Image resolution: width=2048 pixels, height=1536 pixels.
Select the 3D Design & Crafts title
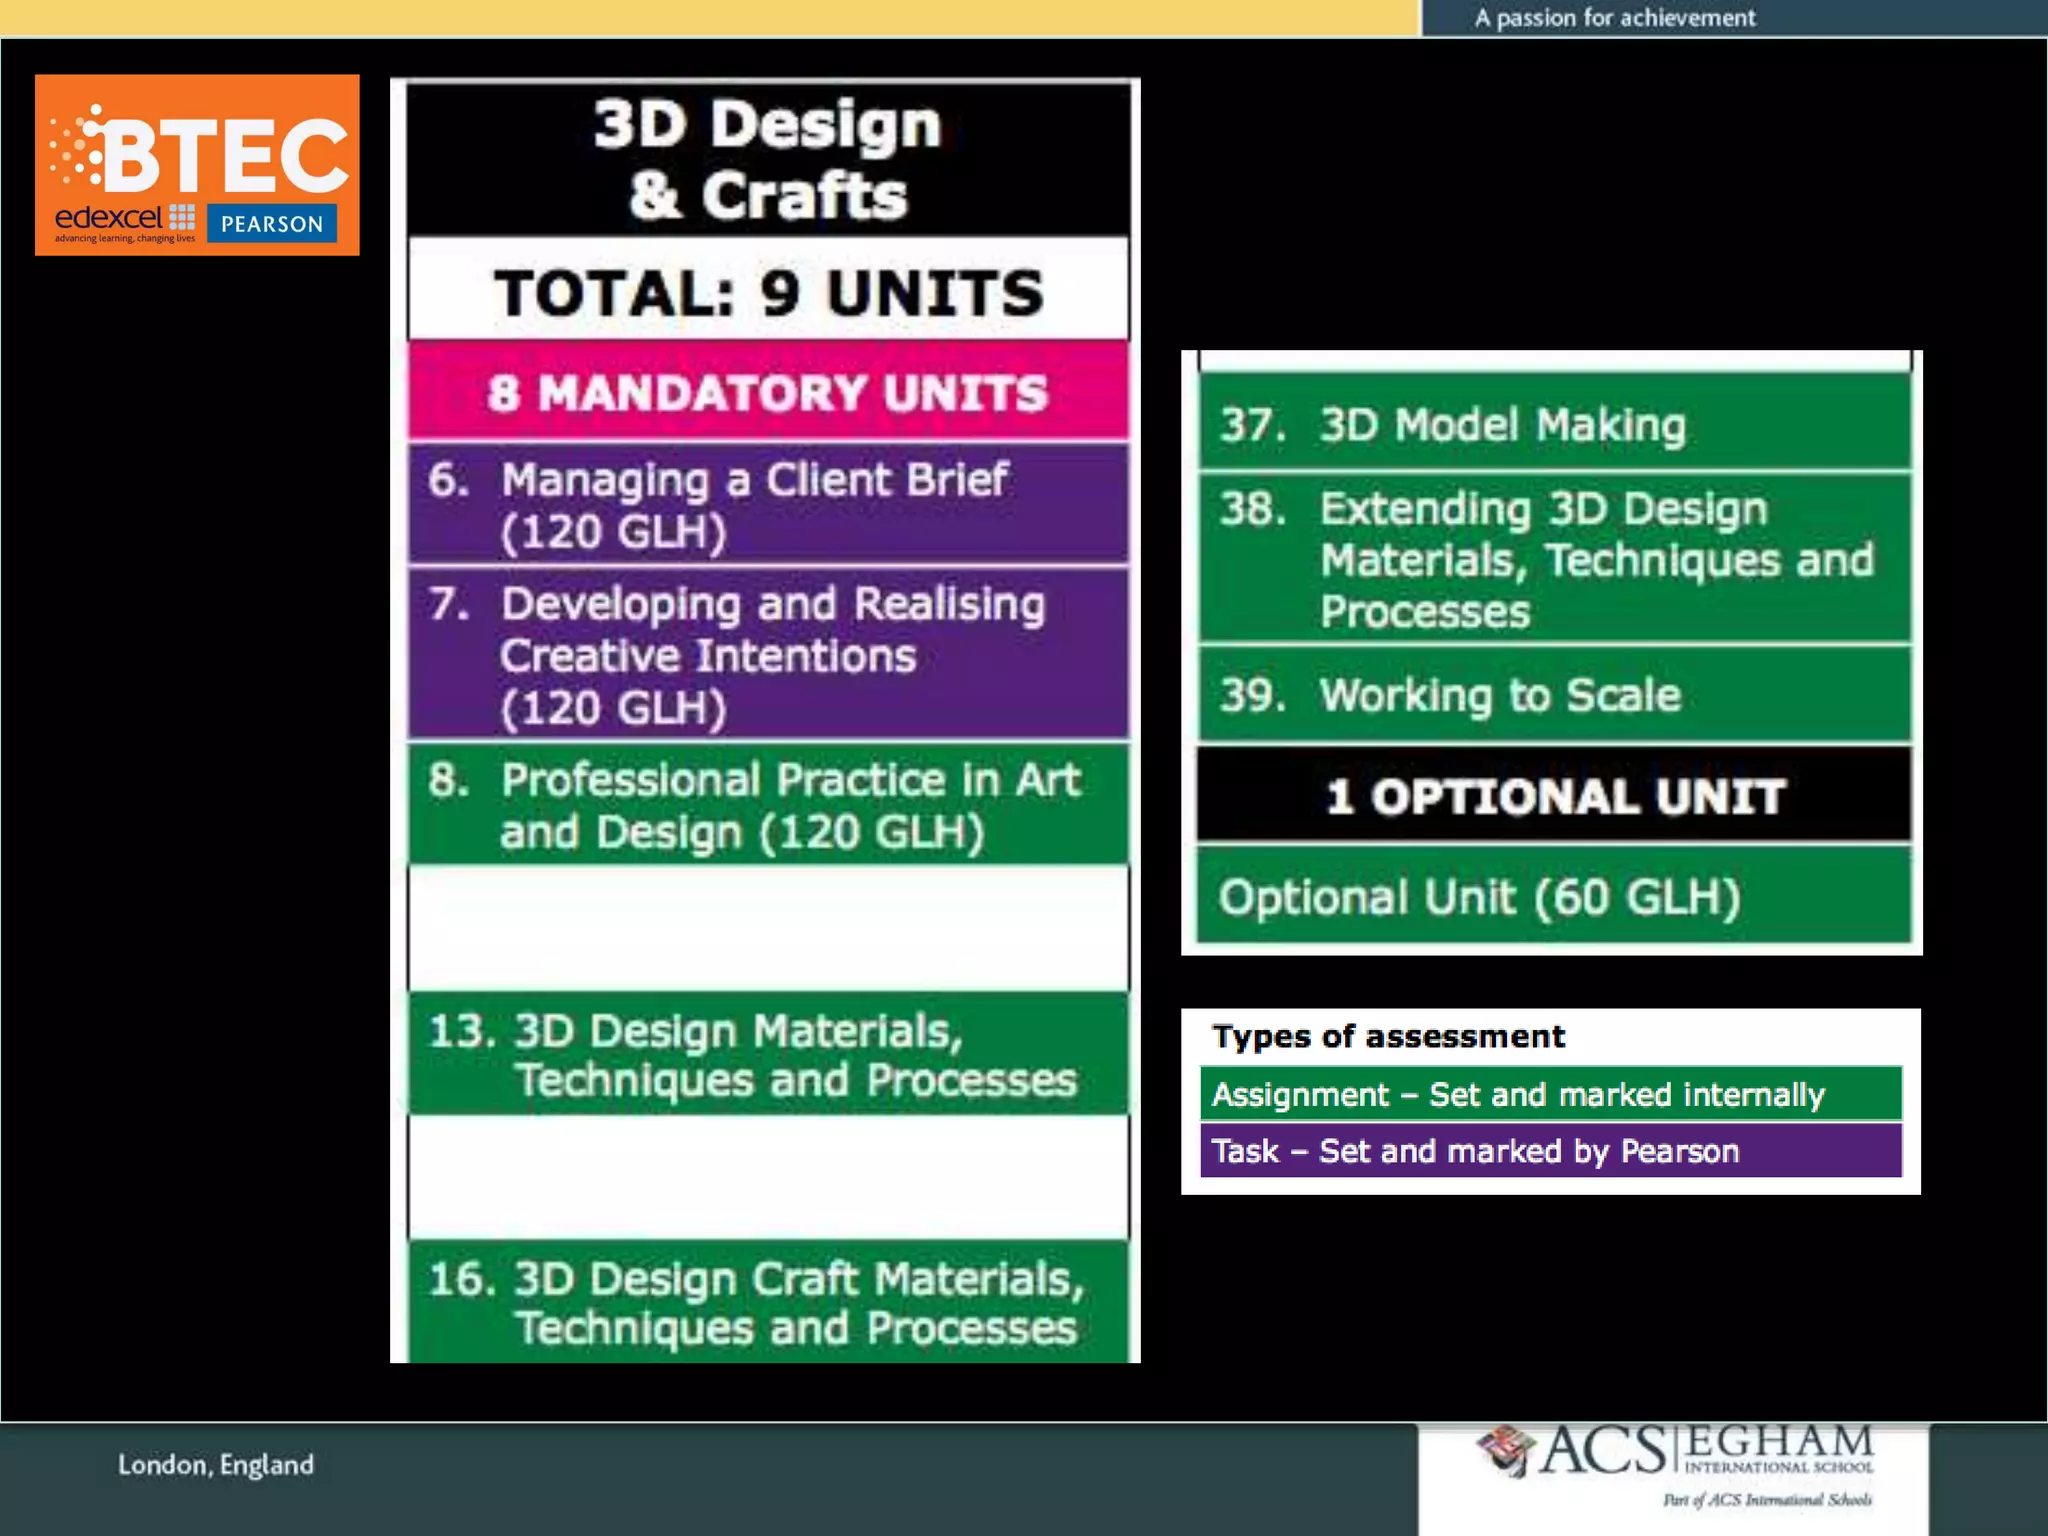(767, 159)
